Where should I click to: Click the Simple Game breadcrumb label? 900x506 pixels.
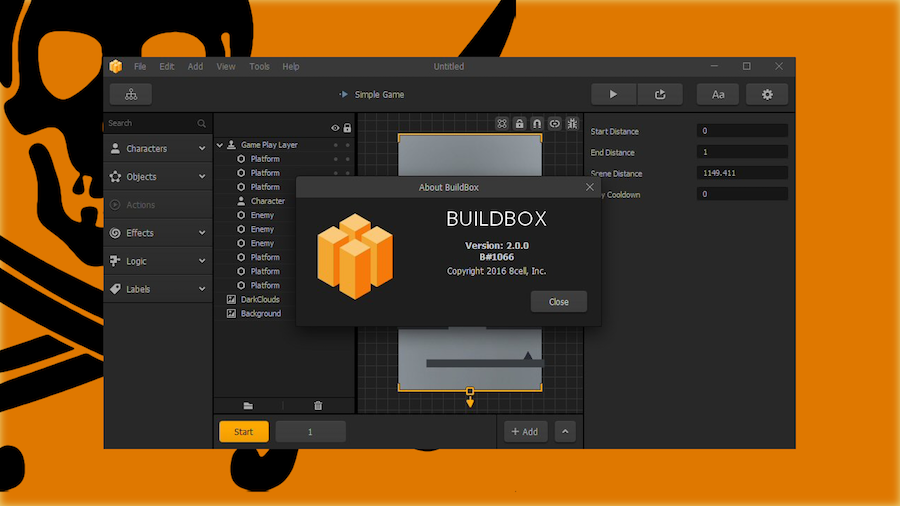click(x=379, y=95)
